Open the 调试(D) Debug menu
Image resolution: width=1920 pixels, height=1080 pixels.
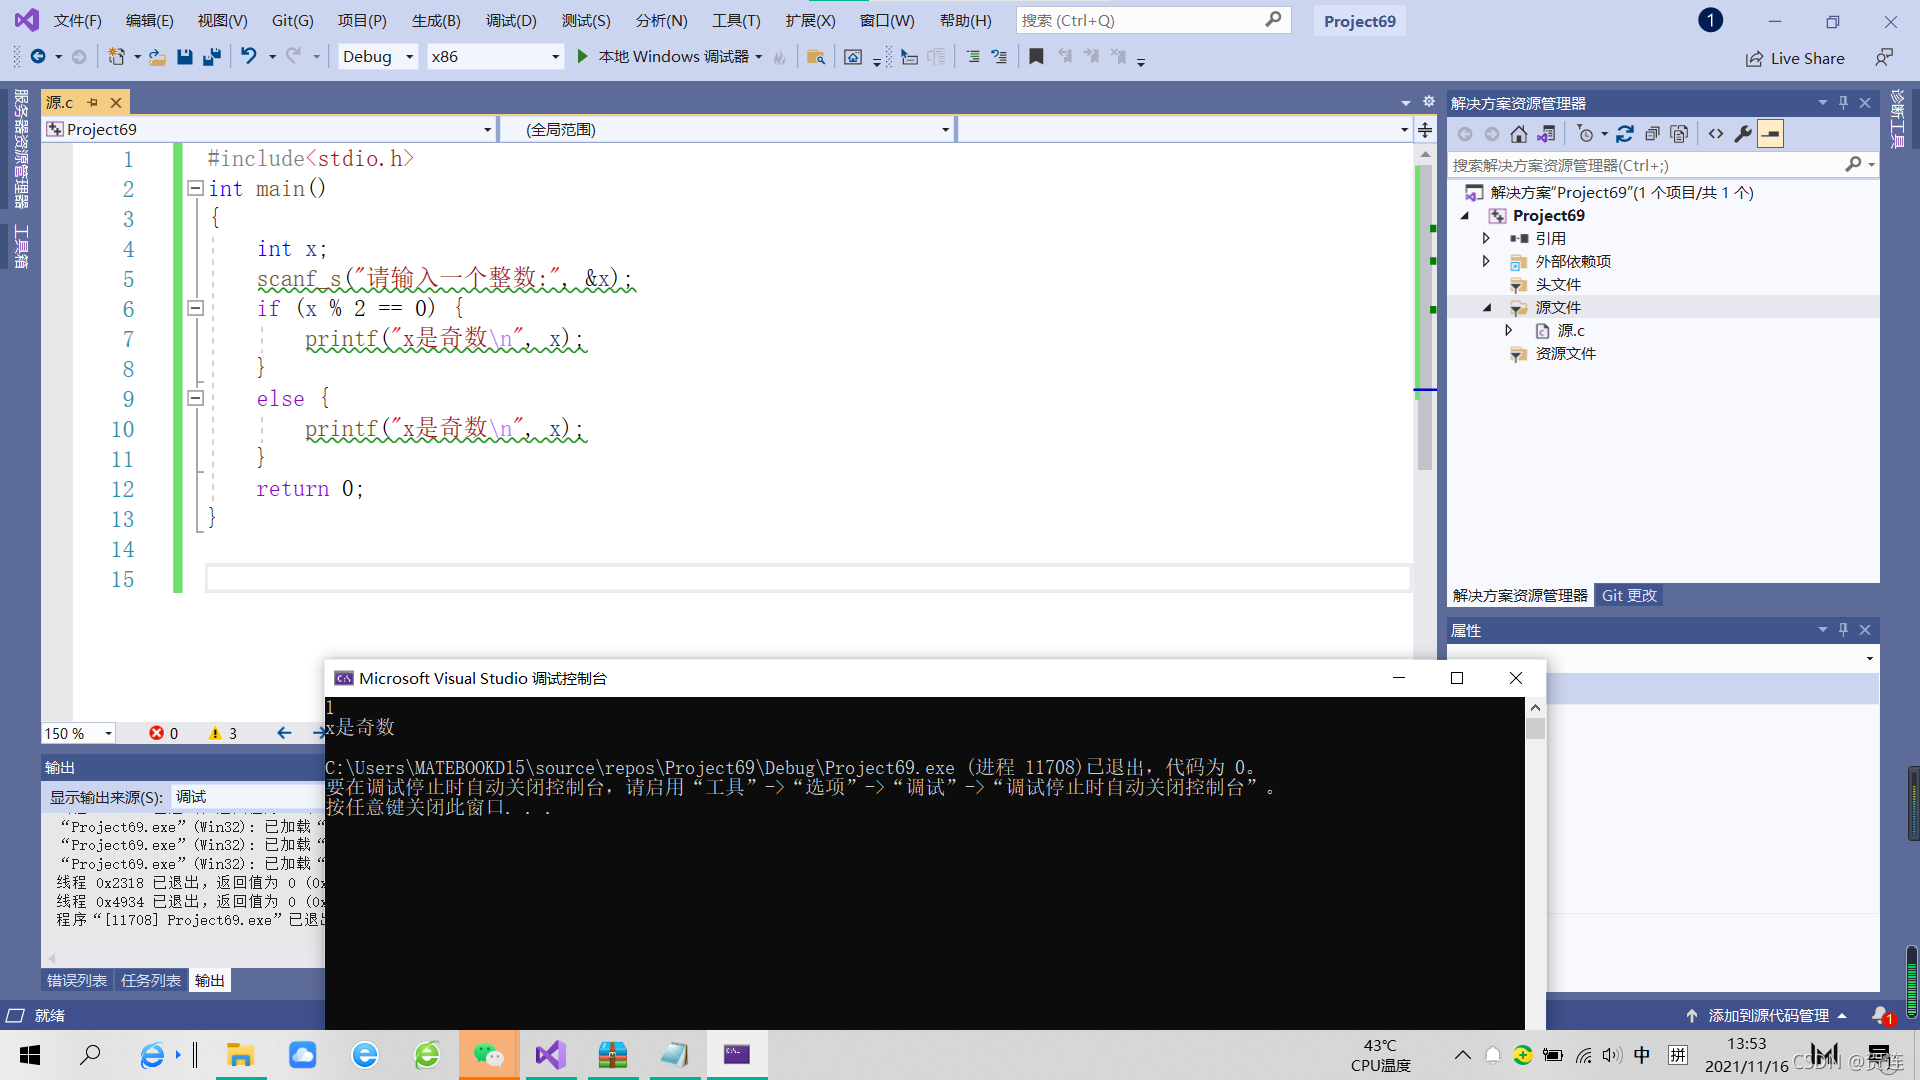click(x=511, y=20)
